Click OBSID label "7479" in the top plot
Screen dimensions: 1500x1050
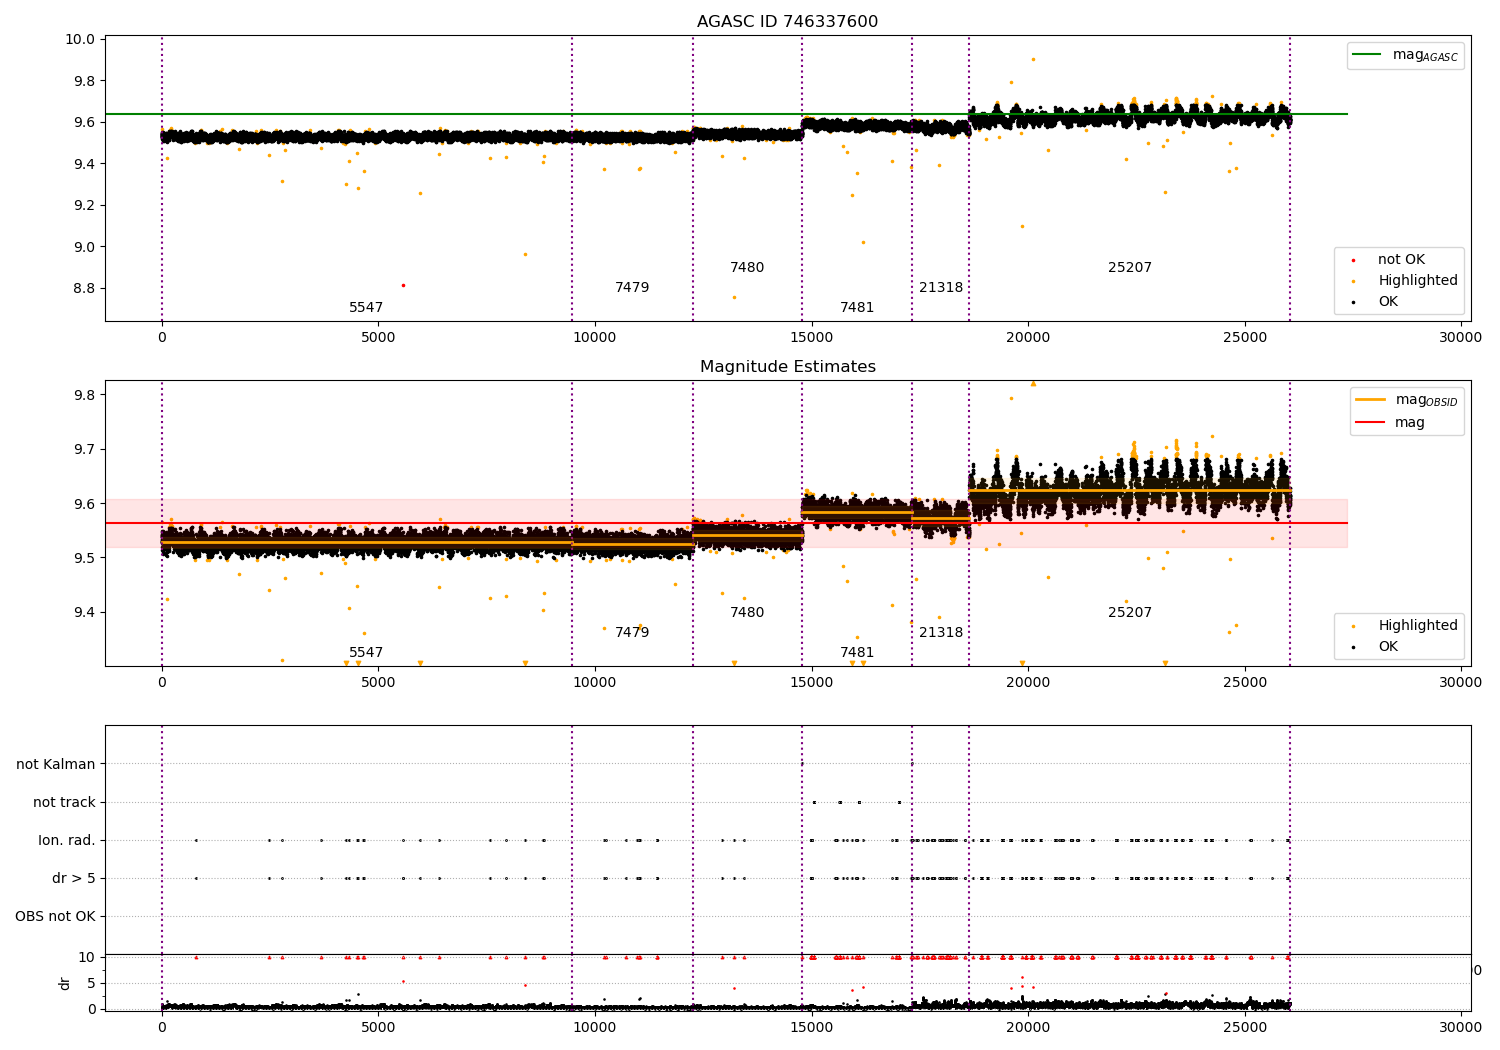click(632, 288)
